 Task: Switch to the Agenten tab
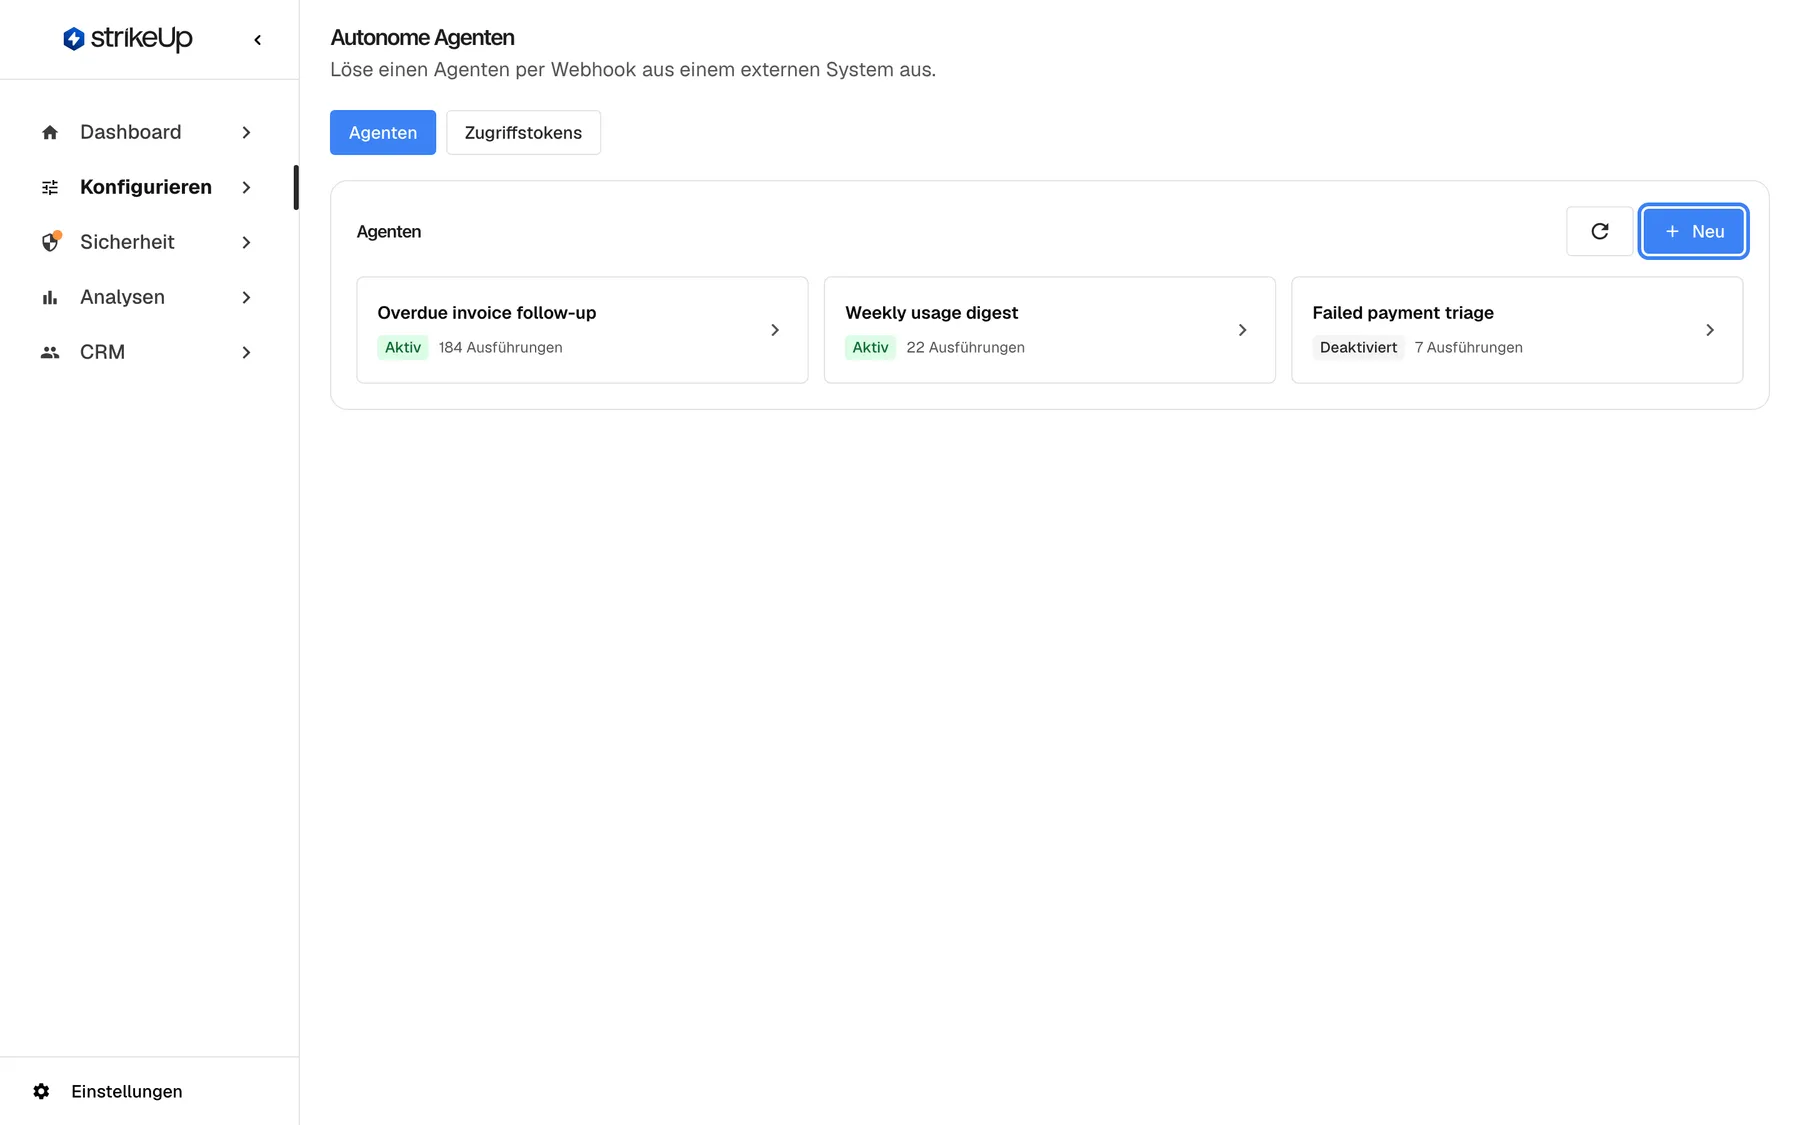click(383, 132)
